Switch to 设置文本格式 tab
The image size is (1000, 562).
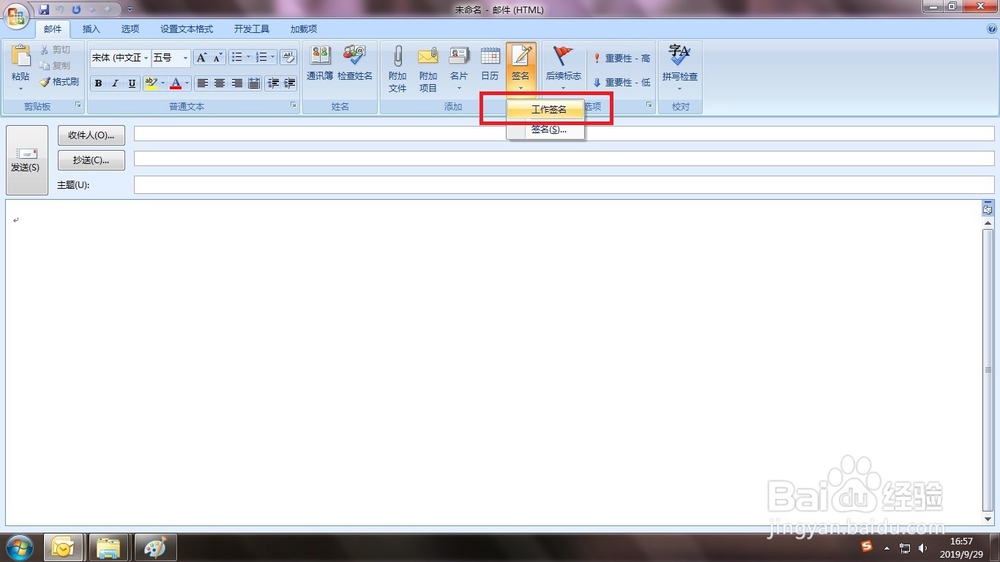click(186, 29)
